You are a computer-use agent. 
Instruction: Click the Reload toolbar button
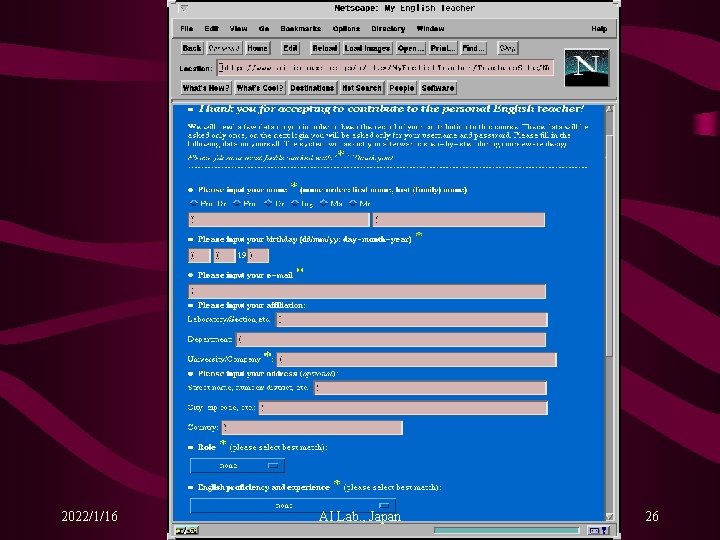coord(325,48)
